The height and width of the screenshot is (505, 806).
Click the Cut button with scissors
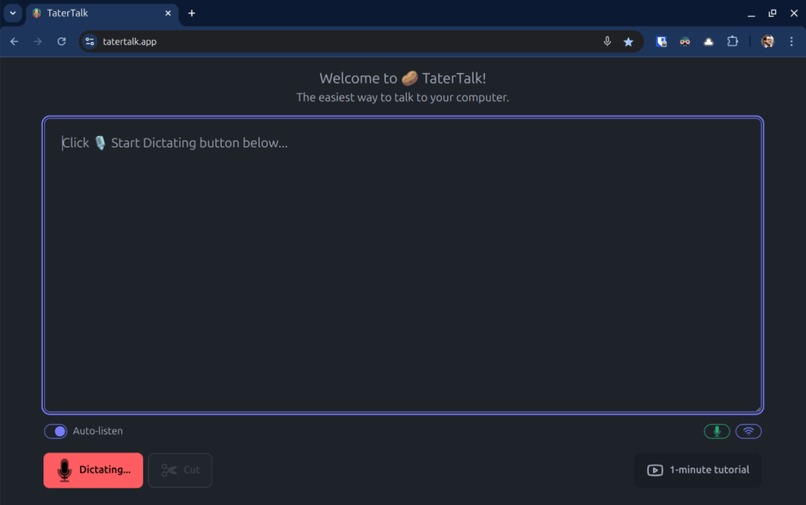tap(180, 470)
